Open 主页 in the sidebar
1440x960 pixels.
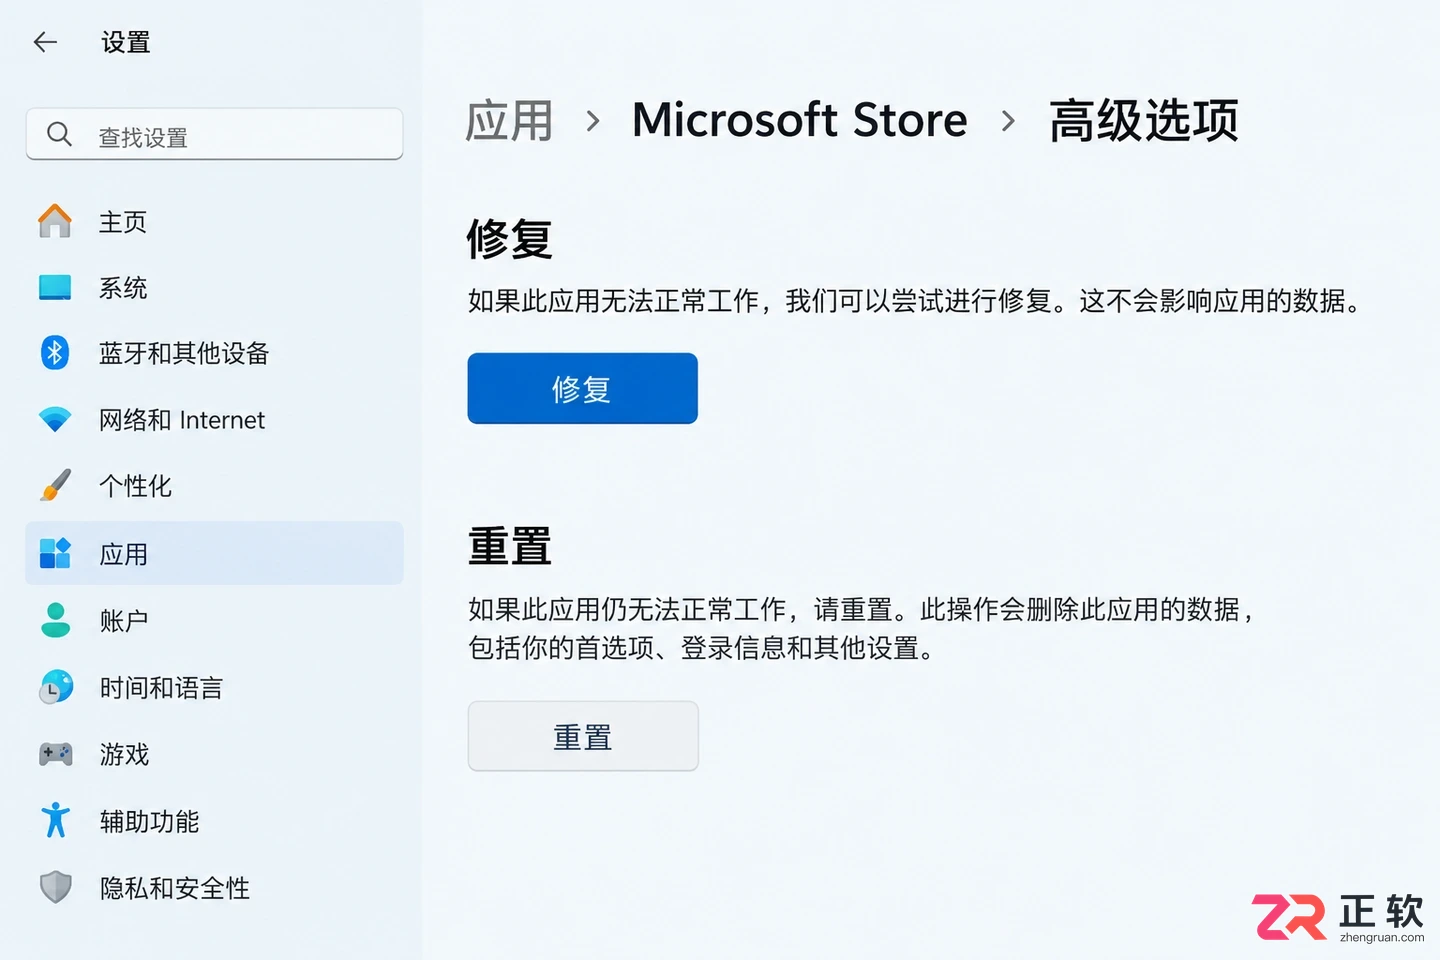point(214,221)
